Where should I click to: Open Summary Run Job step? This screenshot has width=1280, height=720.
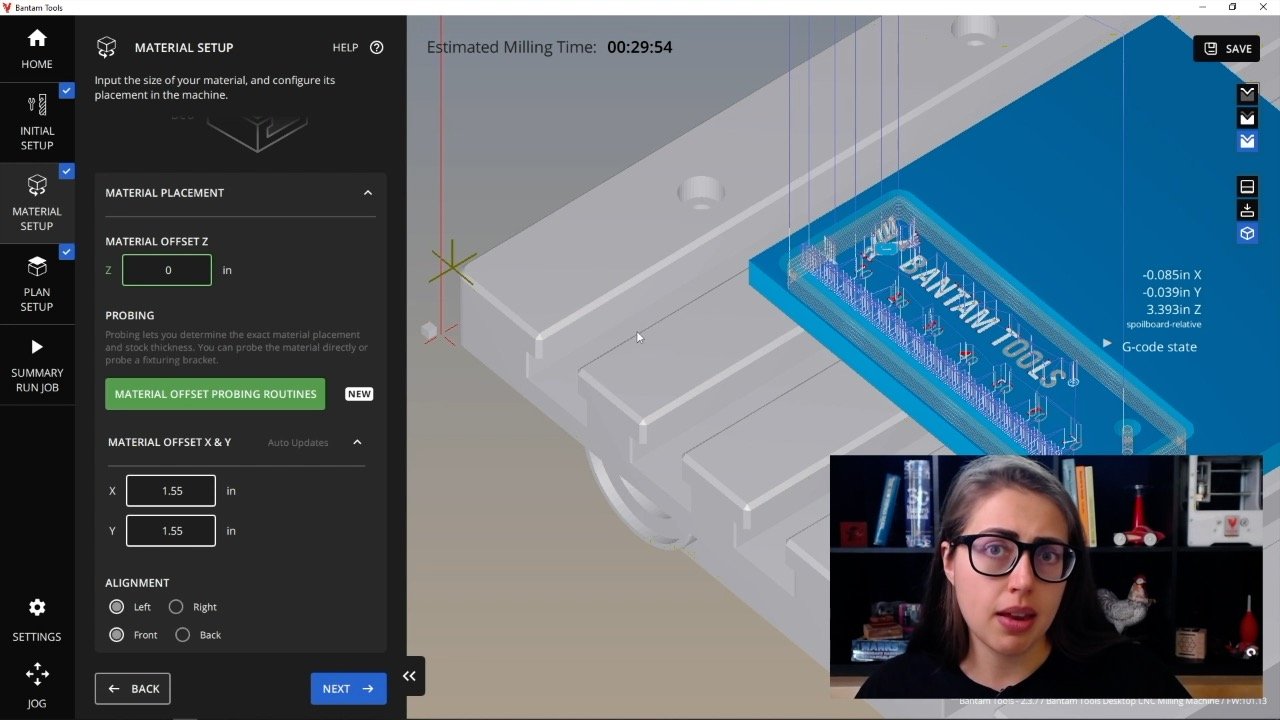coord(37,364)
